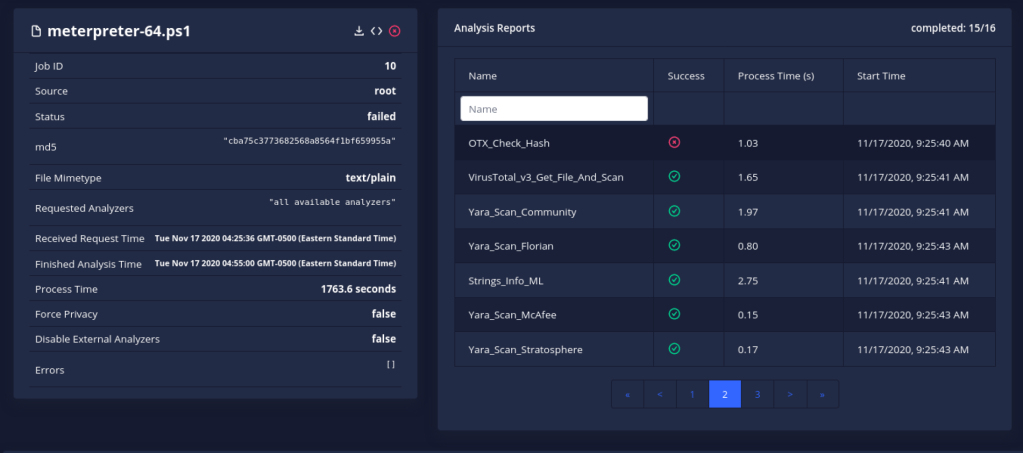The height and width of the screenshot is (453, 1023).
Task: Click the file icon beside meterpreter-64.ps1 title
Action: (x=37, y=31)
